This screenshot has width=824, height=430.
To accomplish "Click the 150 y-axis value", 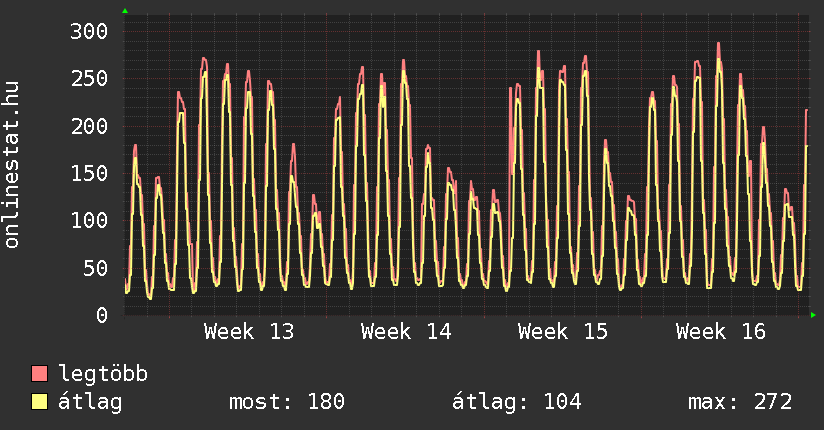I will pos(88,173).
